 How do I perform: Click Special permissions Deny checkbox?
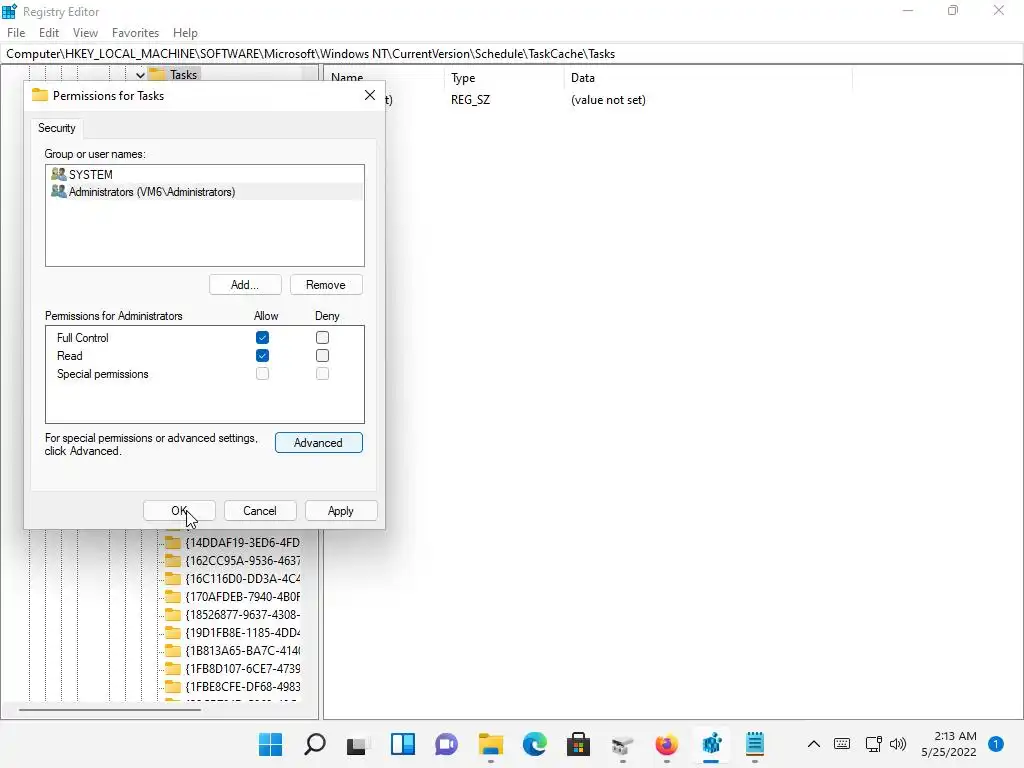322,374
